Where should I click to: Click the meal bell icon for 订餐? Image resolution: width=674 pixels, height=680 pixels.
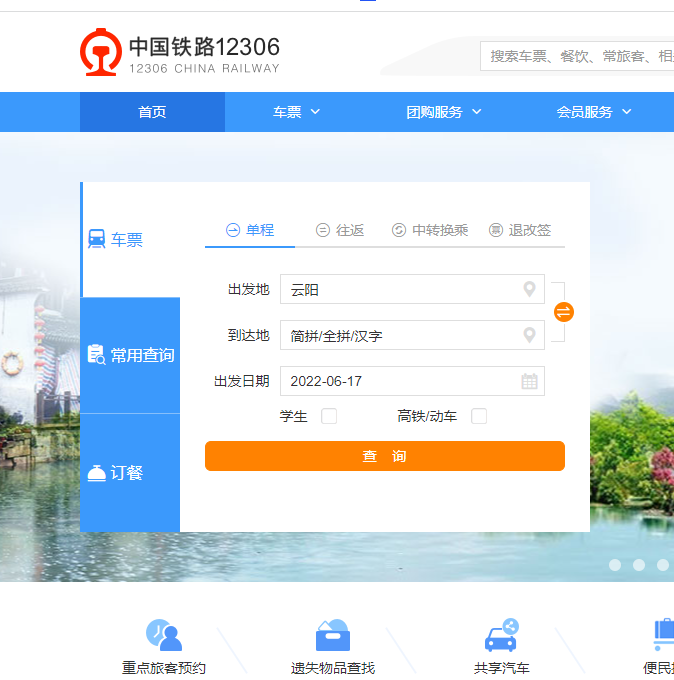96,473
